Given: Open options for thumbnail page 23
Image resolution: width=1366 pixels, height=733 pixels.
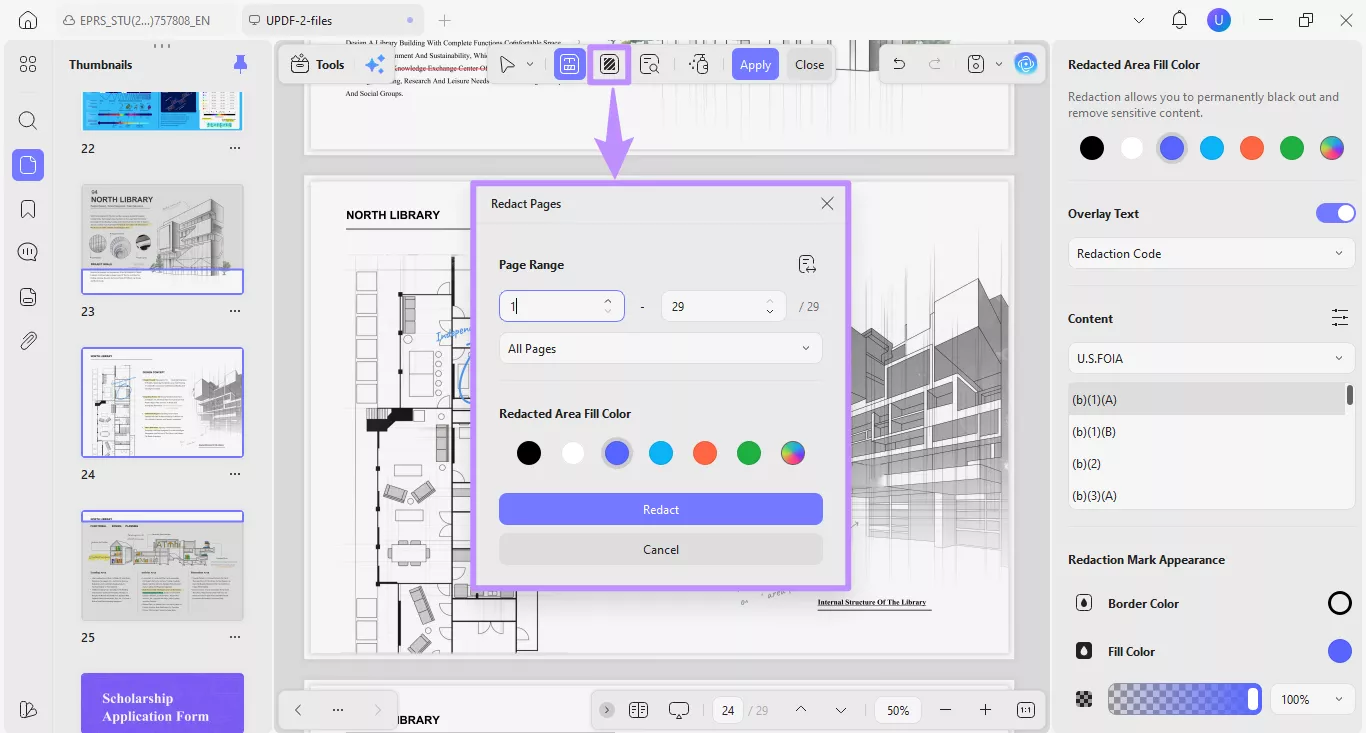Looking at the screenshot, I should pyautogui.click(x=235, y=311).
